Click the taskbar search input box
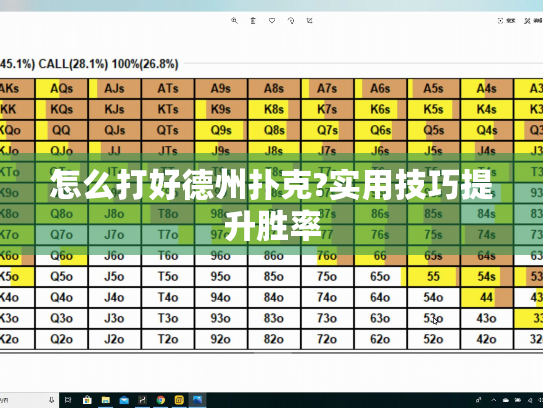Screen dimensions: 543x408 [29, 400]
